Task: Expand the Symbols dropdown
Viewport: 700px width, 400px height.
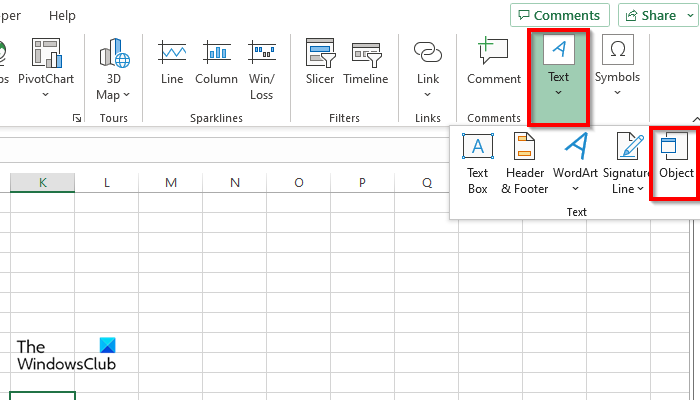Action: click(617, 92)
